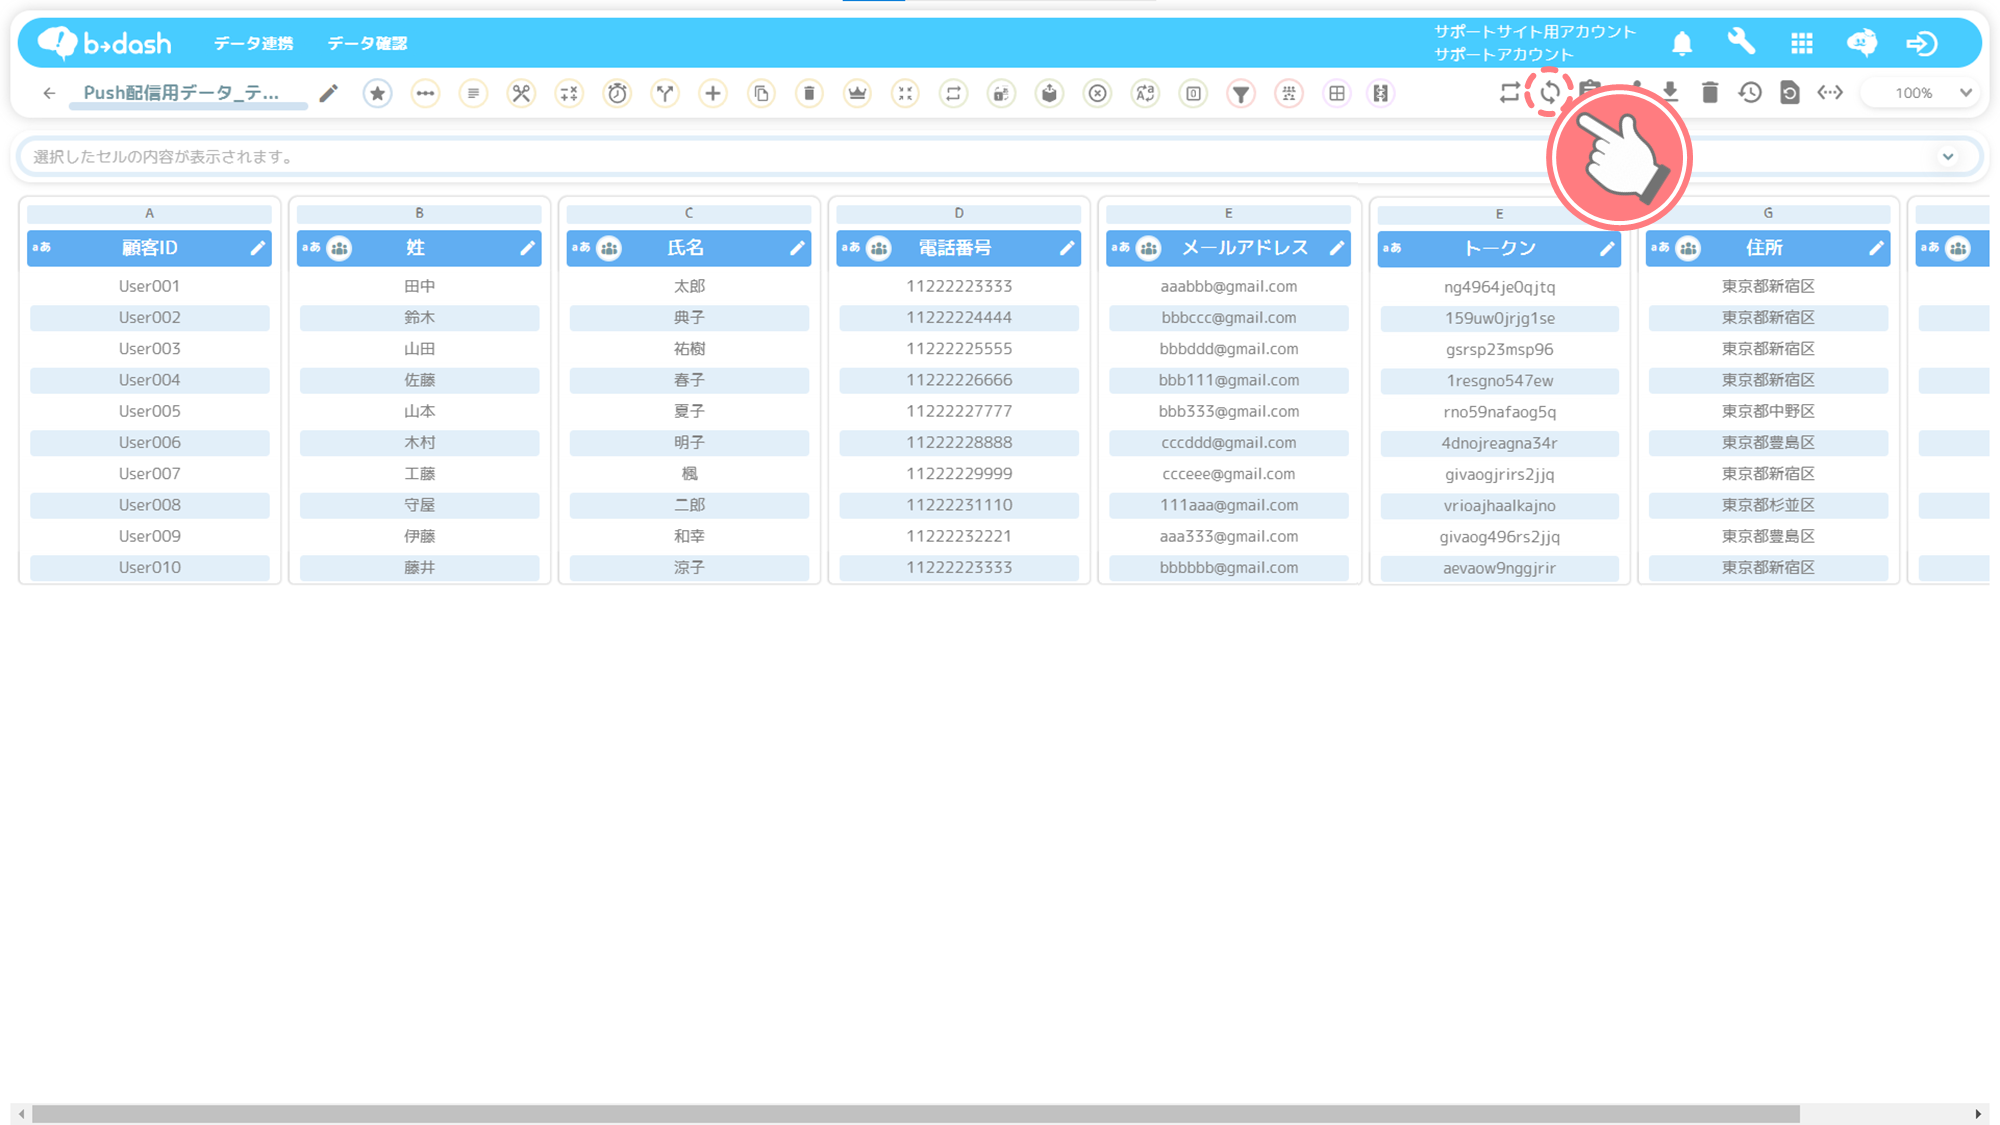
Task: Click the back arrow beside the data file name
Action: click(49, 93)
